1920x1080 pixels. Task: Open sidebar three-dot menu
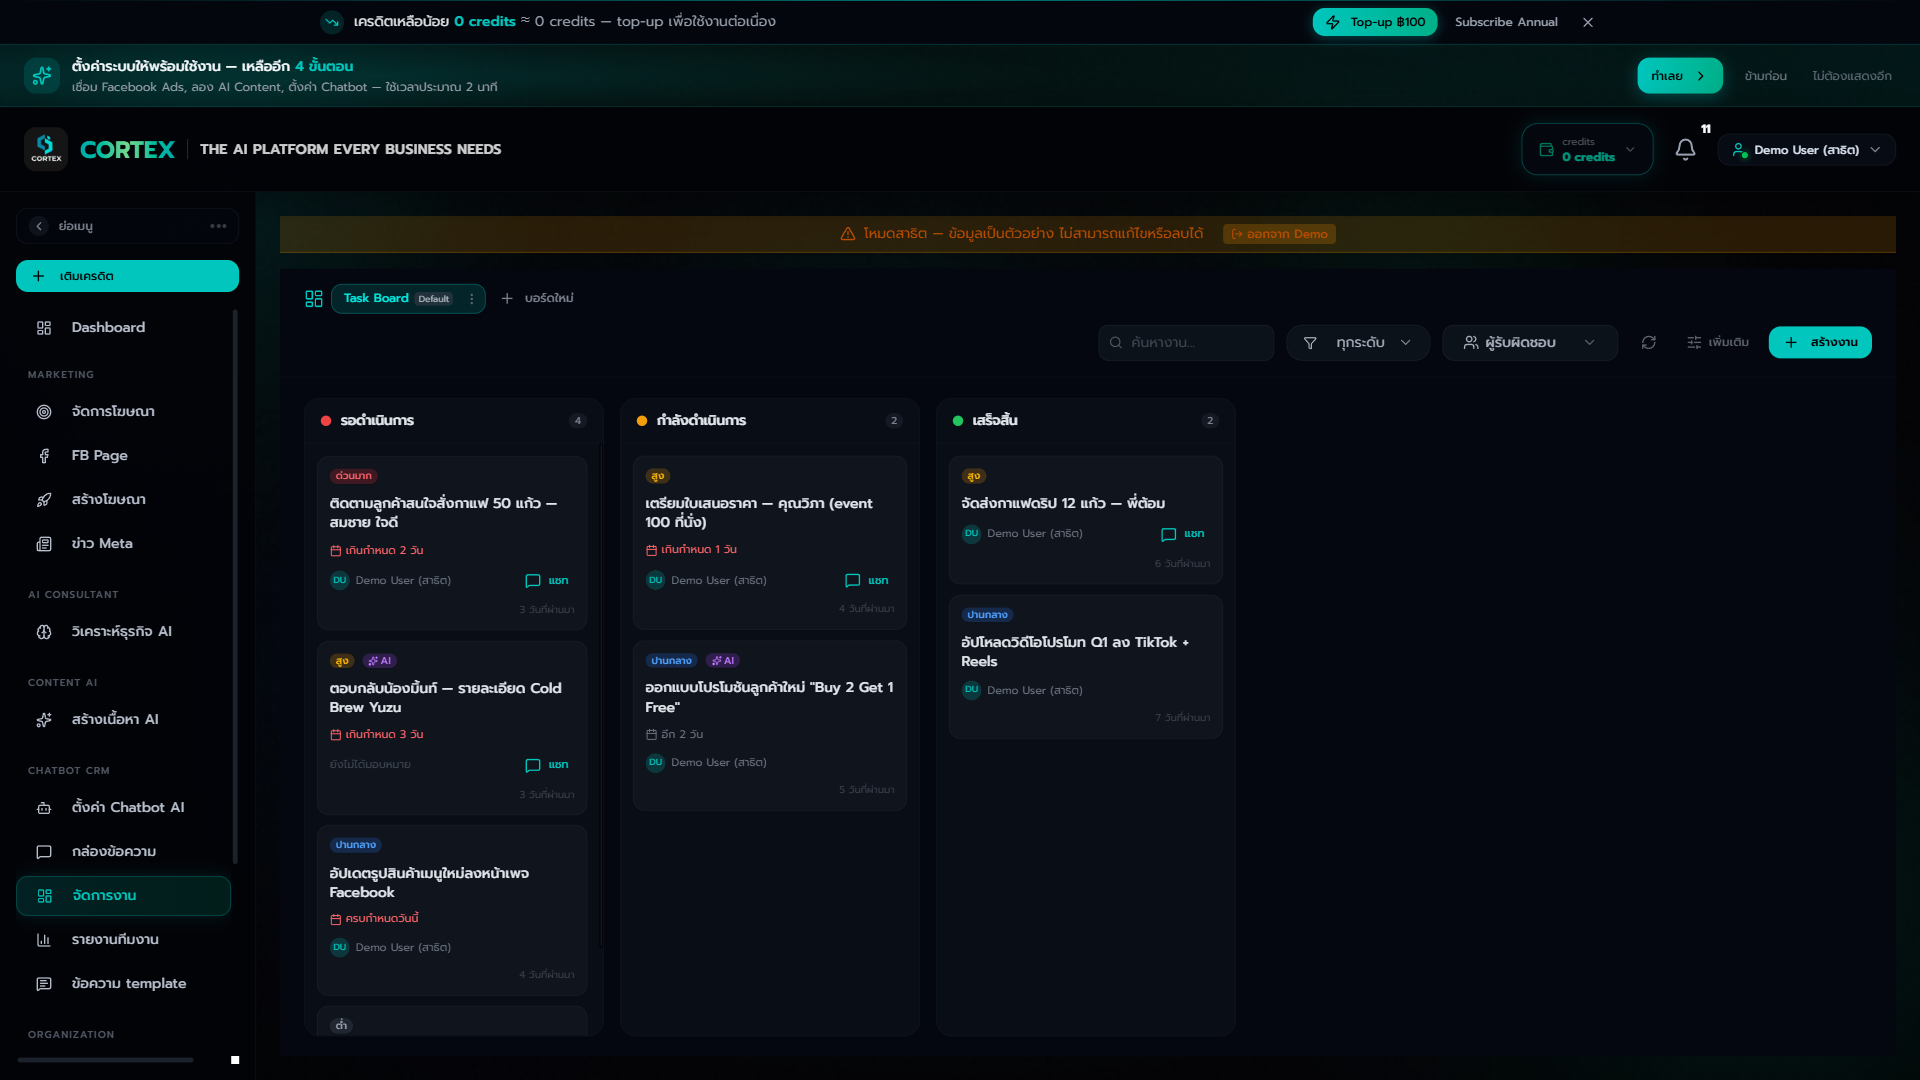click(x=218, y=226)
